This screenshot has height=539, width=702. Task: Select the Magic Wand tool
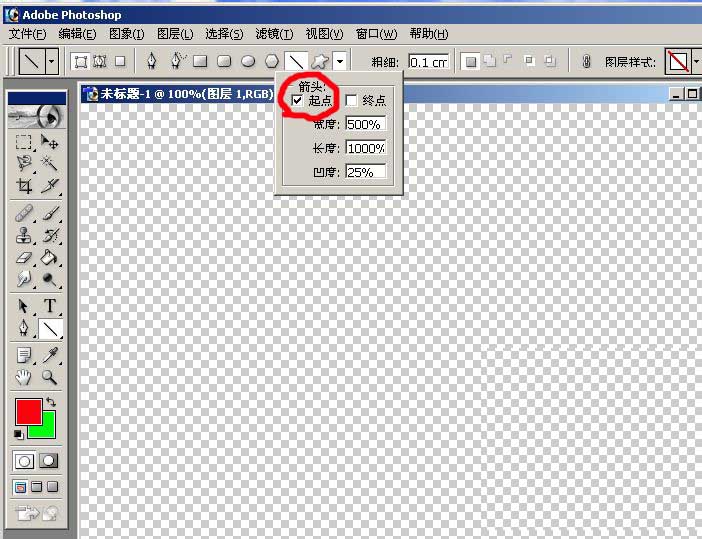point(49,163)
